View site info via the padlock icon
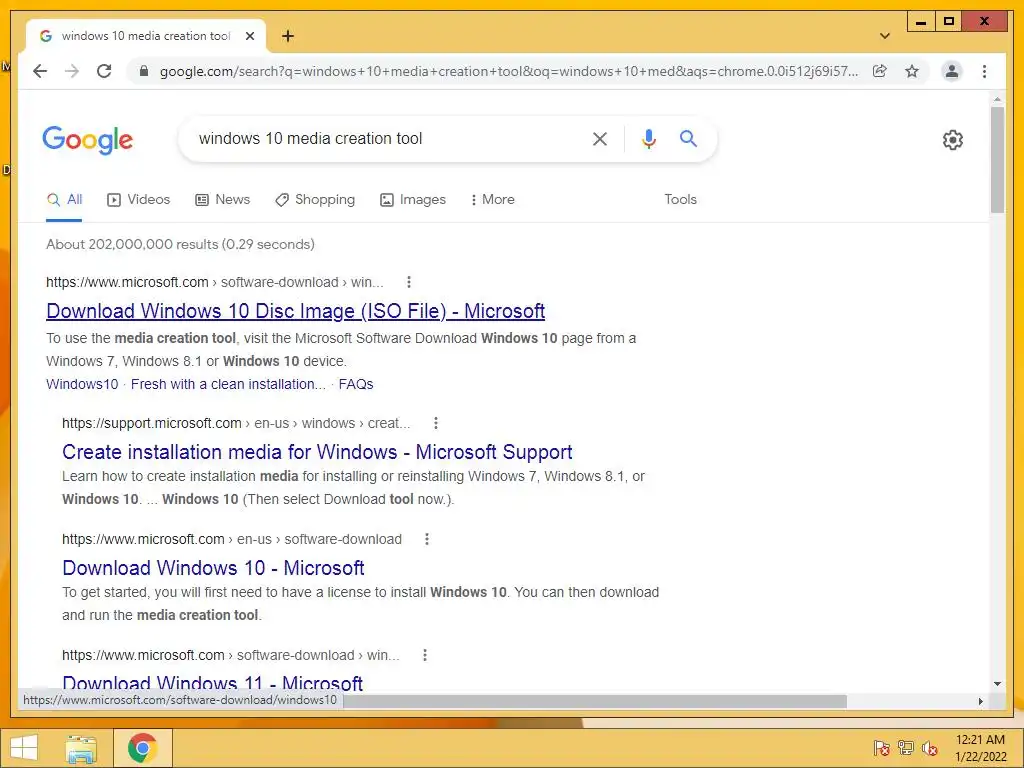1024x768 pixels. coord(144,71)
